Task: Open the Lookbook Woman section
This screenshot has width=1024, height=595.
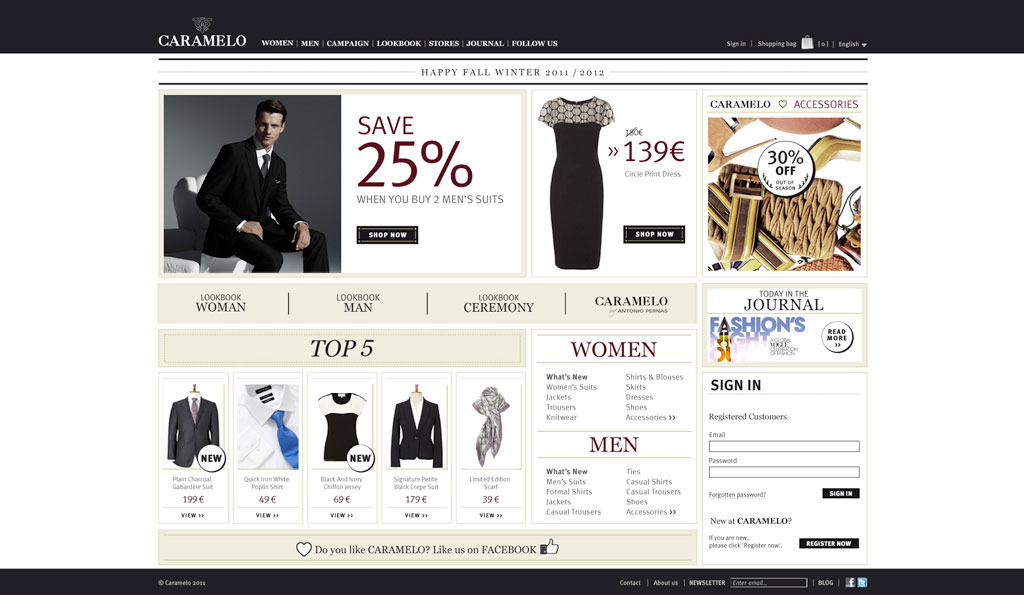Action: point(221,303)
